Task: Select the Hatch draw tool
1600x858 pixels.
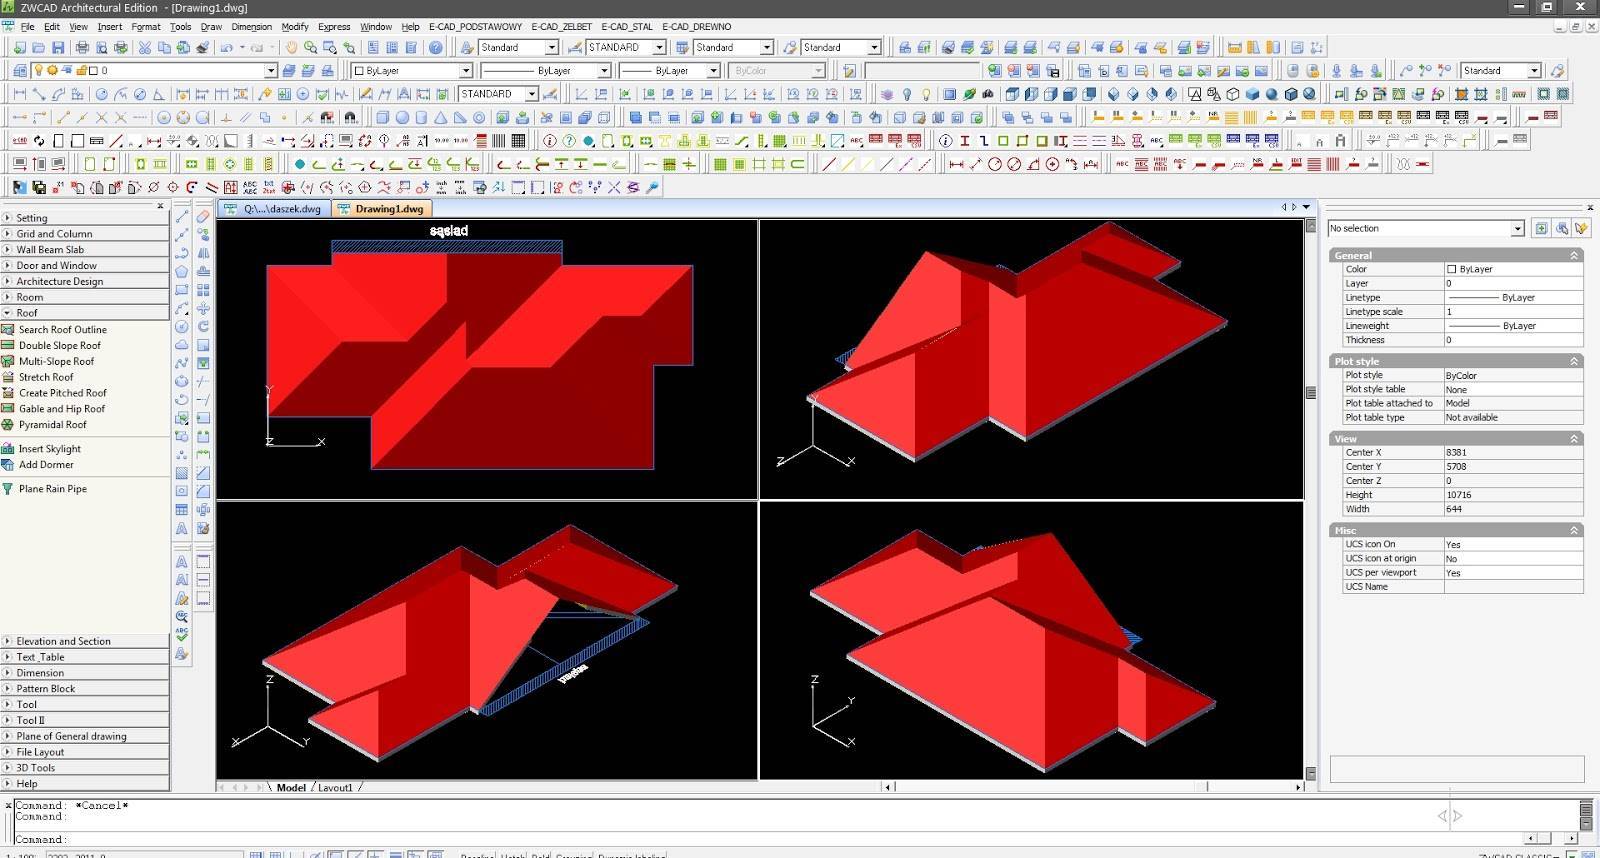Action: coord(182,473)
